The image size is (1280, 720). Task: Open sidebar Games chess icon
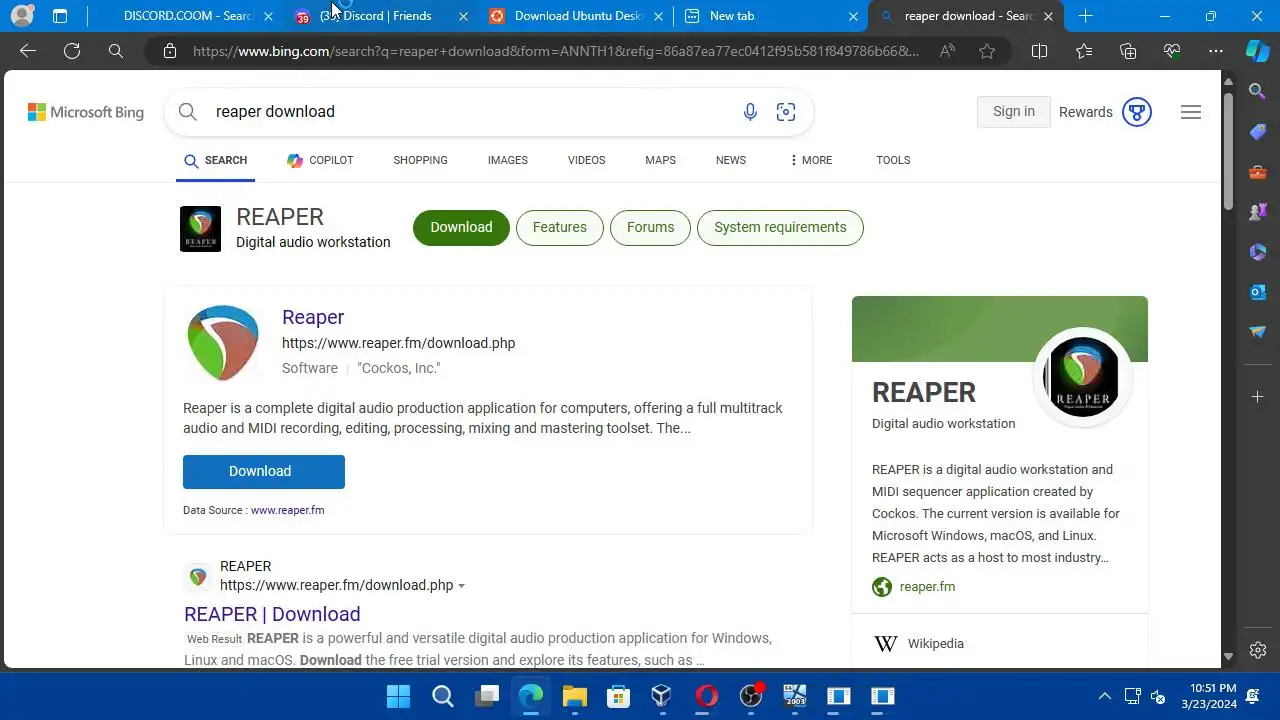tap(1258, 211)
